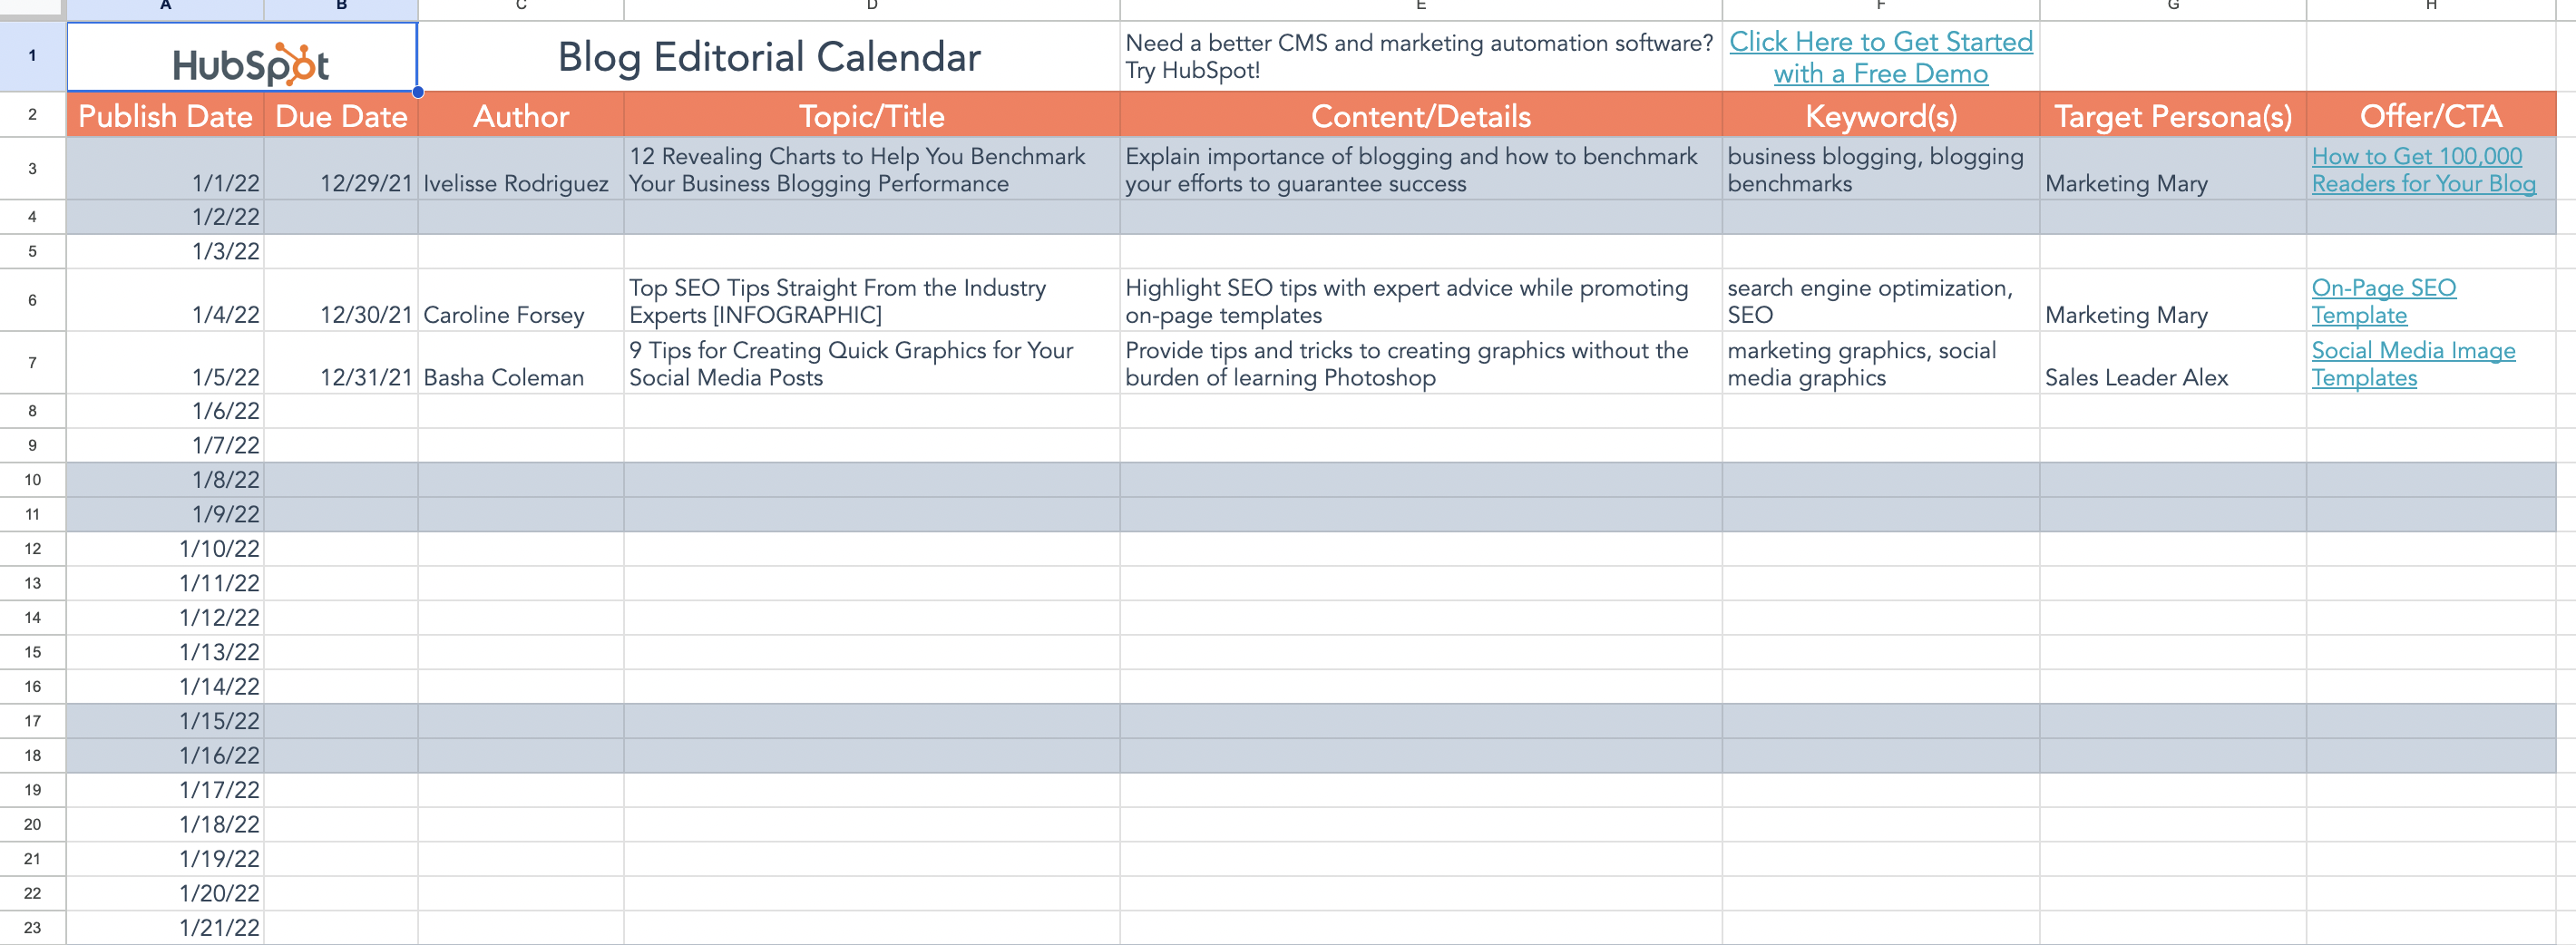
Task: Click the Topic/Title header cell
Action: tap(871, 116)
